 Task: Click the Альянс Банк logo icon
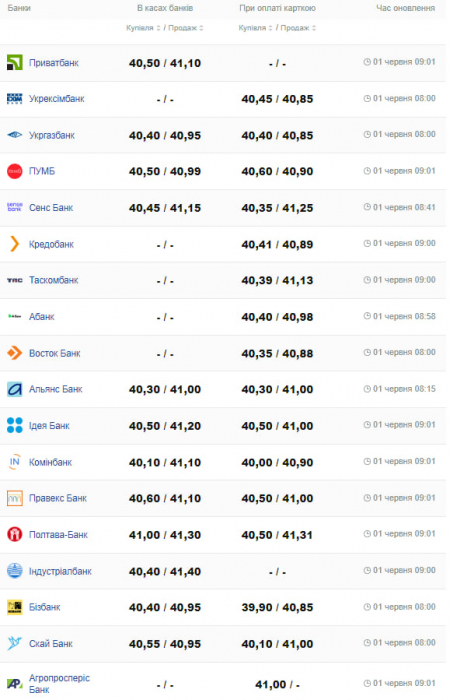pos(14,389)
